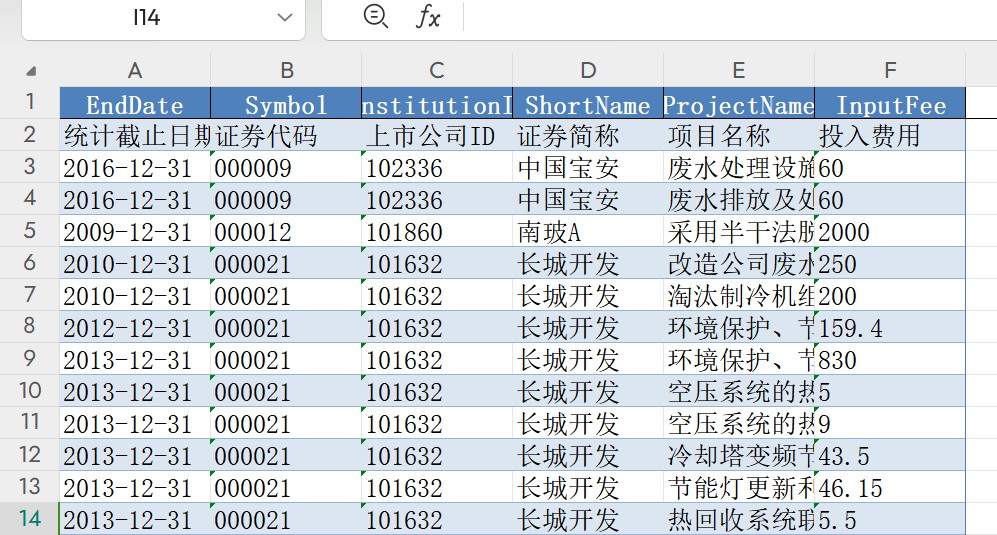Screen dimensions: 997x535
Task: Click the InputFee cell with 2000
Action: [x=890, y=231]
